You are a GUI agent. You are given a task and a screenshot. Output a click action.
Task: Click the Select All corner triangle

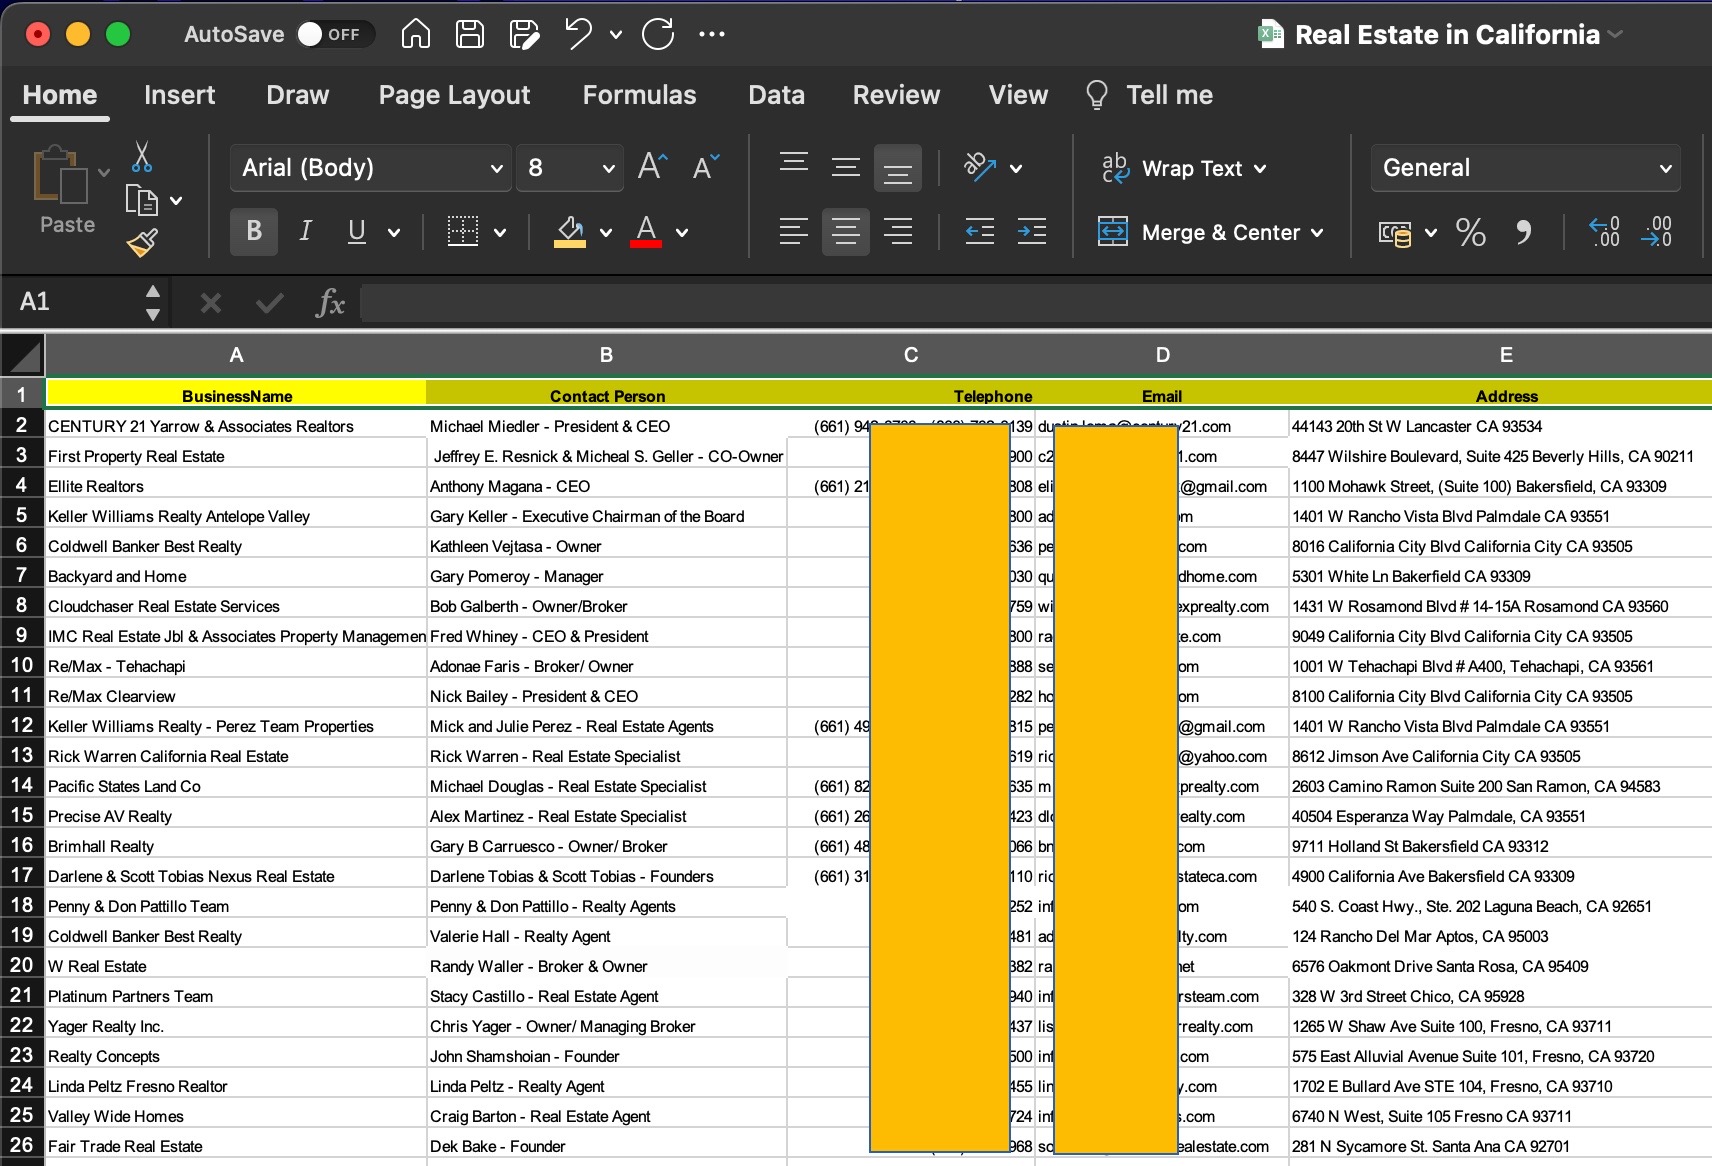pos(22,355)
